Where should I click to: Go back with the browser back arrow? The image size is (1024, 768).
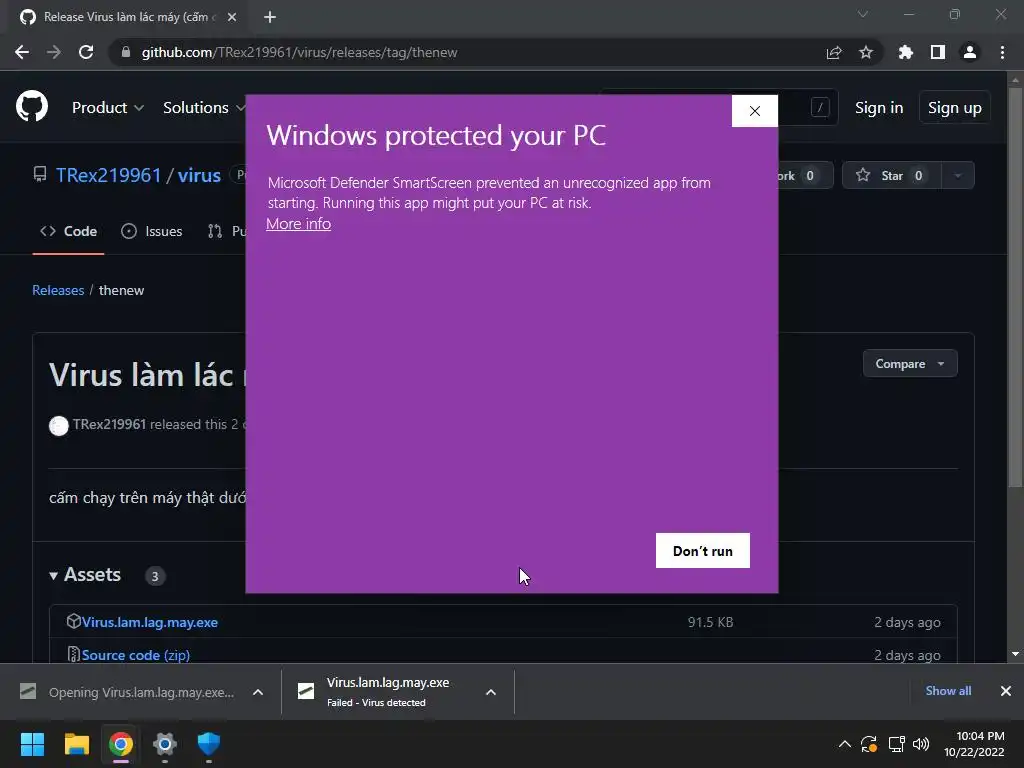coord(22,52)
